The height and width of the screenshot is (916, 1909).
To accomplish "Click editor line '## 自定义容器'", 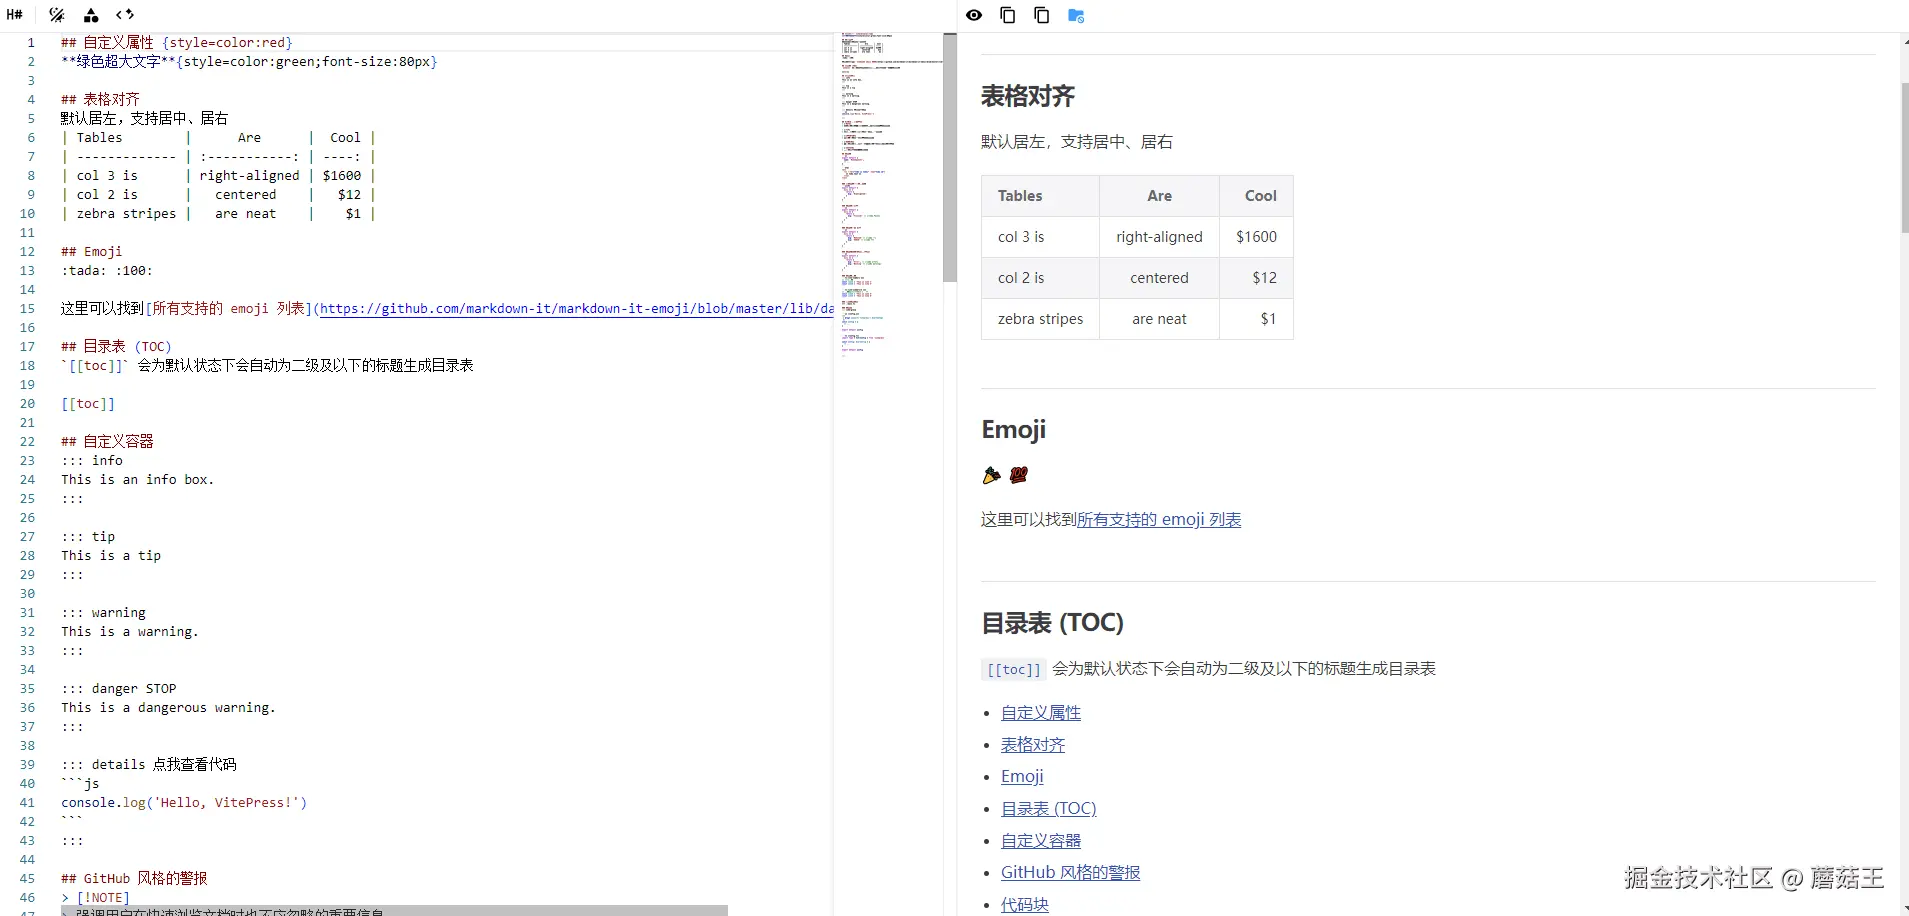I will pyautogui.click(x=107, y=442).
